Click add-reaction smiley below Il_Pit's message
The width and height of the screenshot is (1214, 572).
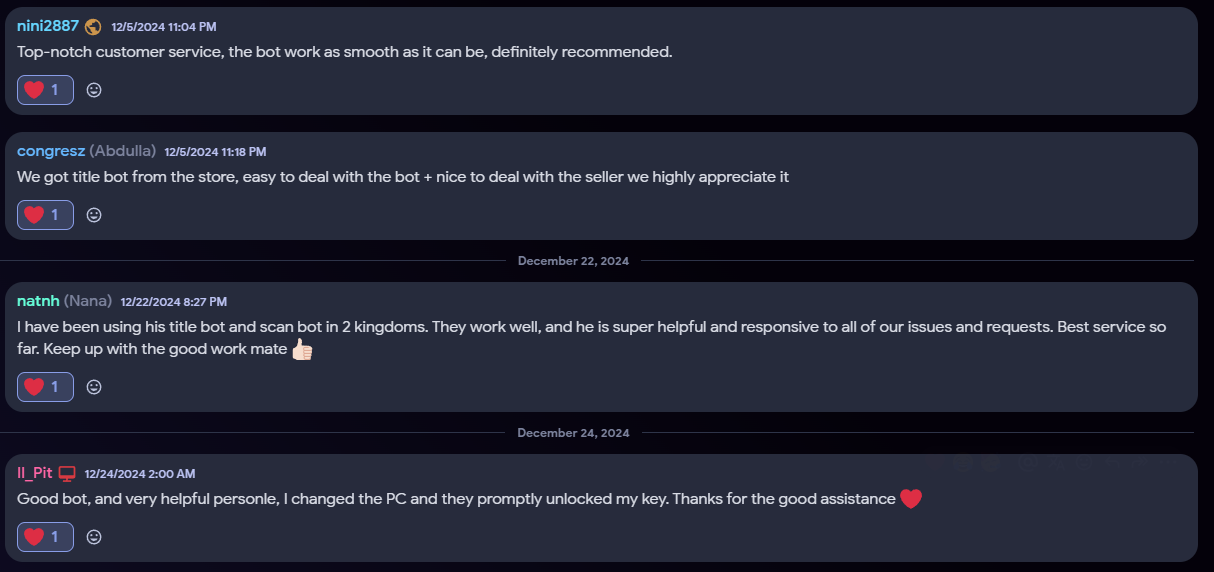tap(94, 537)
